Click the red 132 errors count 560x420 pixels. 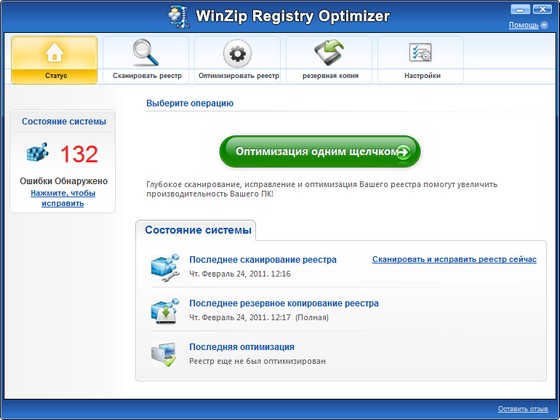click(79, 154)
